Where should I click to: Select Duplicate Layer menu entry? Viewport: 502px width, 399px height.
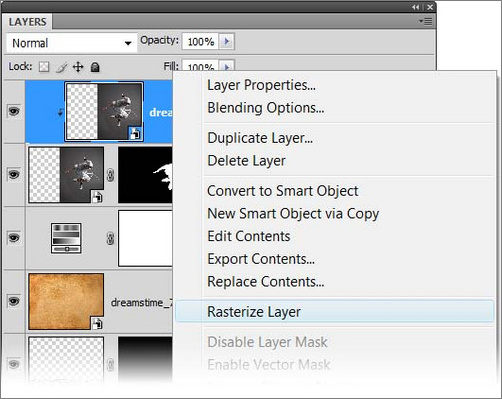coord(260,138)
